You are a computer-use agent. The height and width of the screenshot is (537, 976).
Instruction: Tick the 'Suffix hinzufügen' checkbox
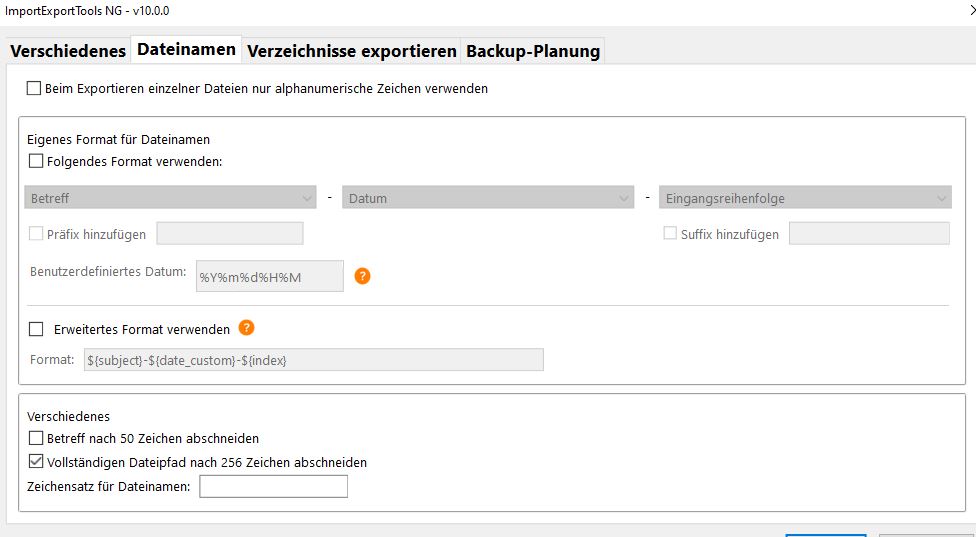(671, 234)
